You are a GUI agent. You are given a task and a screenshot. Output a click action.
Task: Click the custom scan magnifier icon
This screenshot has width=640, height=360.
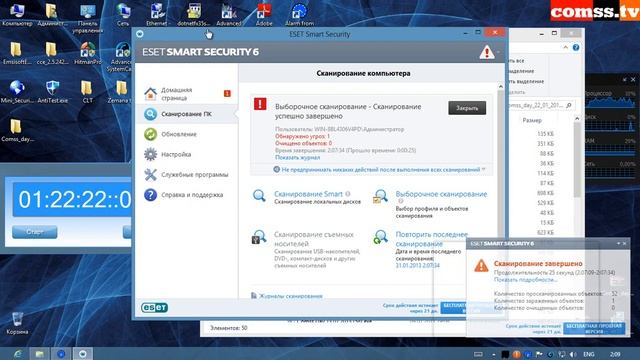tap(380, 196)
